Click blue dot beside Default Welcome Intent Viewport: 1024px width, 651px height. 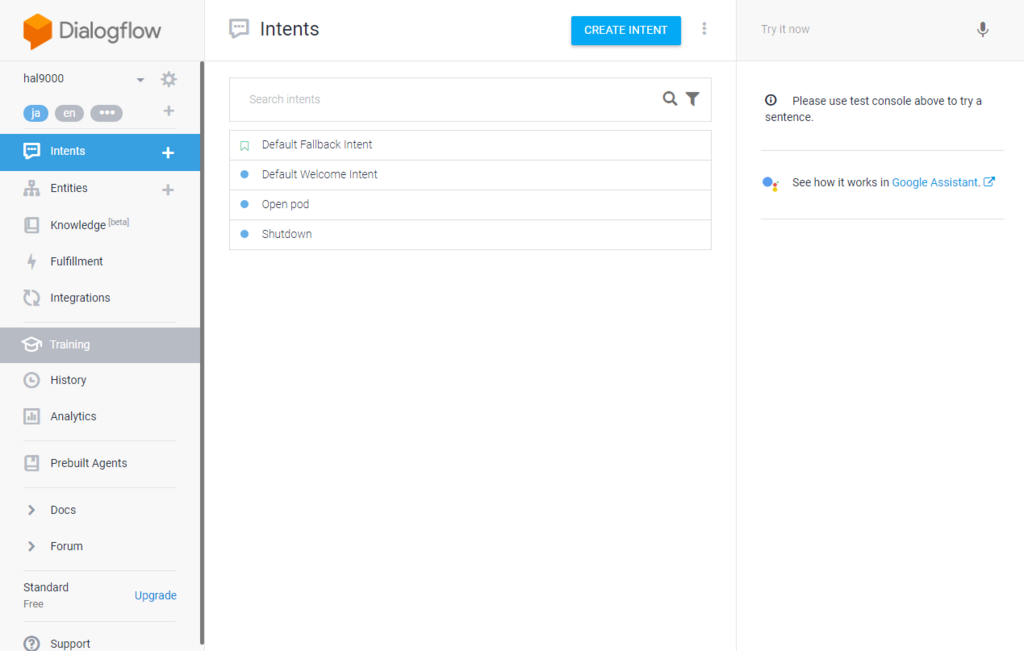[x=244, y=174]
